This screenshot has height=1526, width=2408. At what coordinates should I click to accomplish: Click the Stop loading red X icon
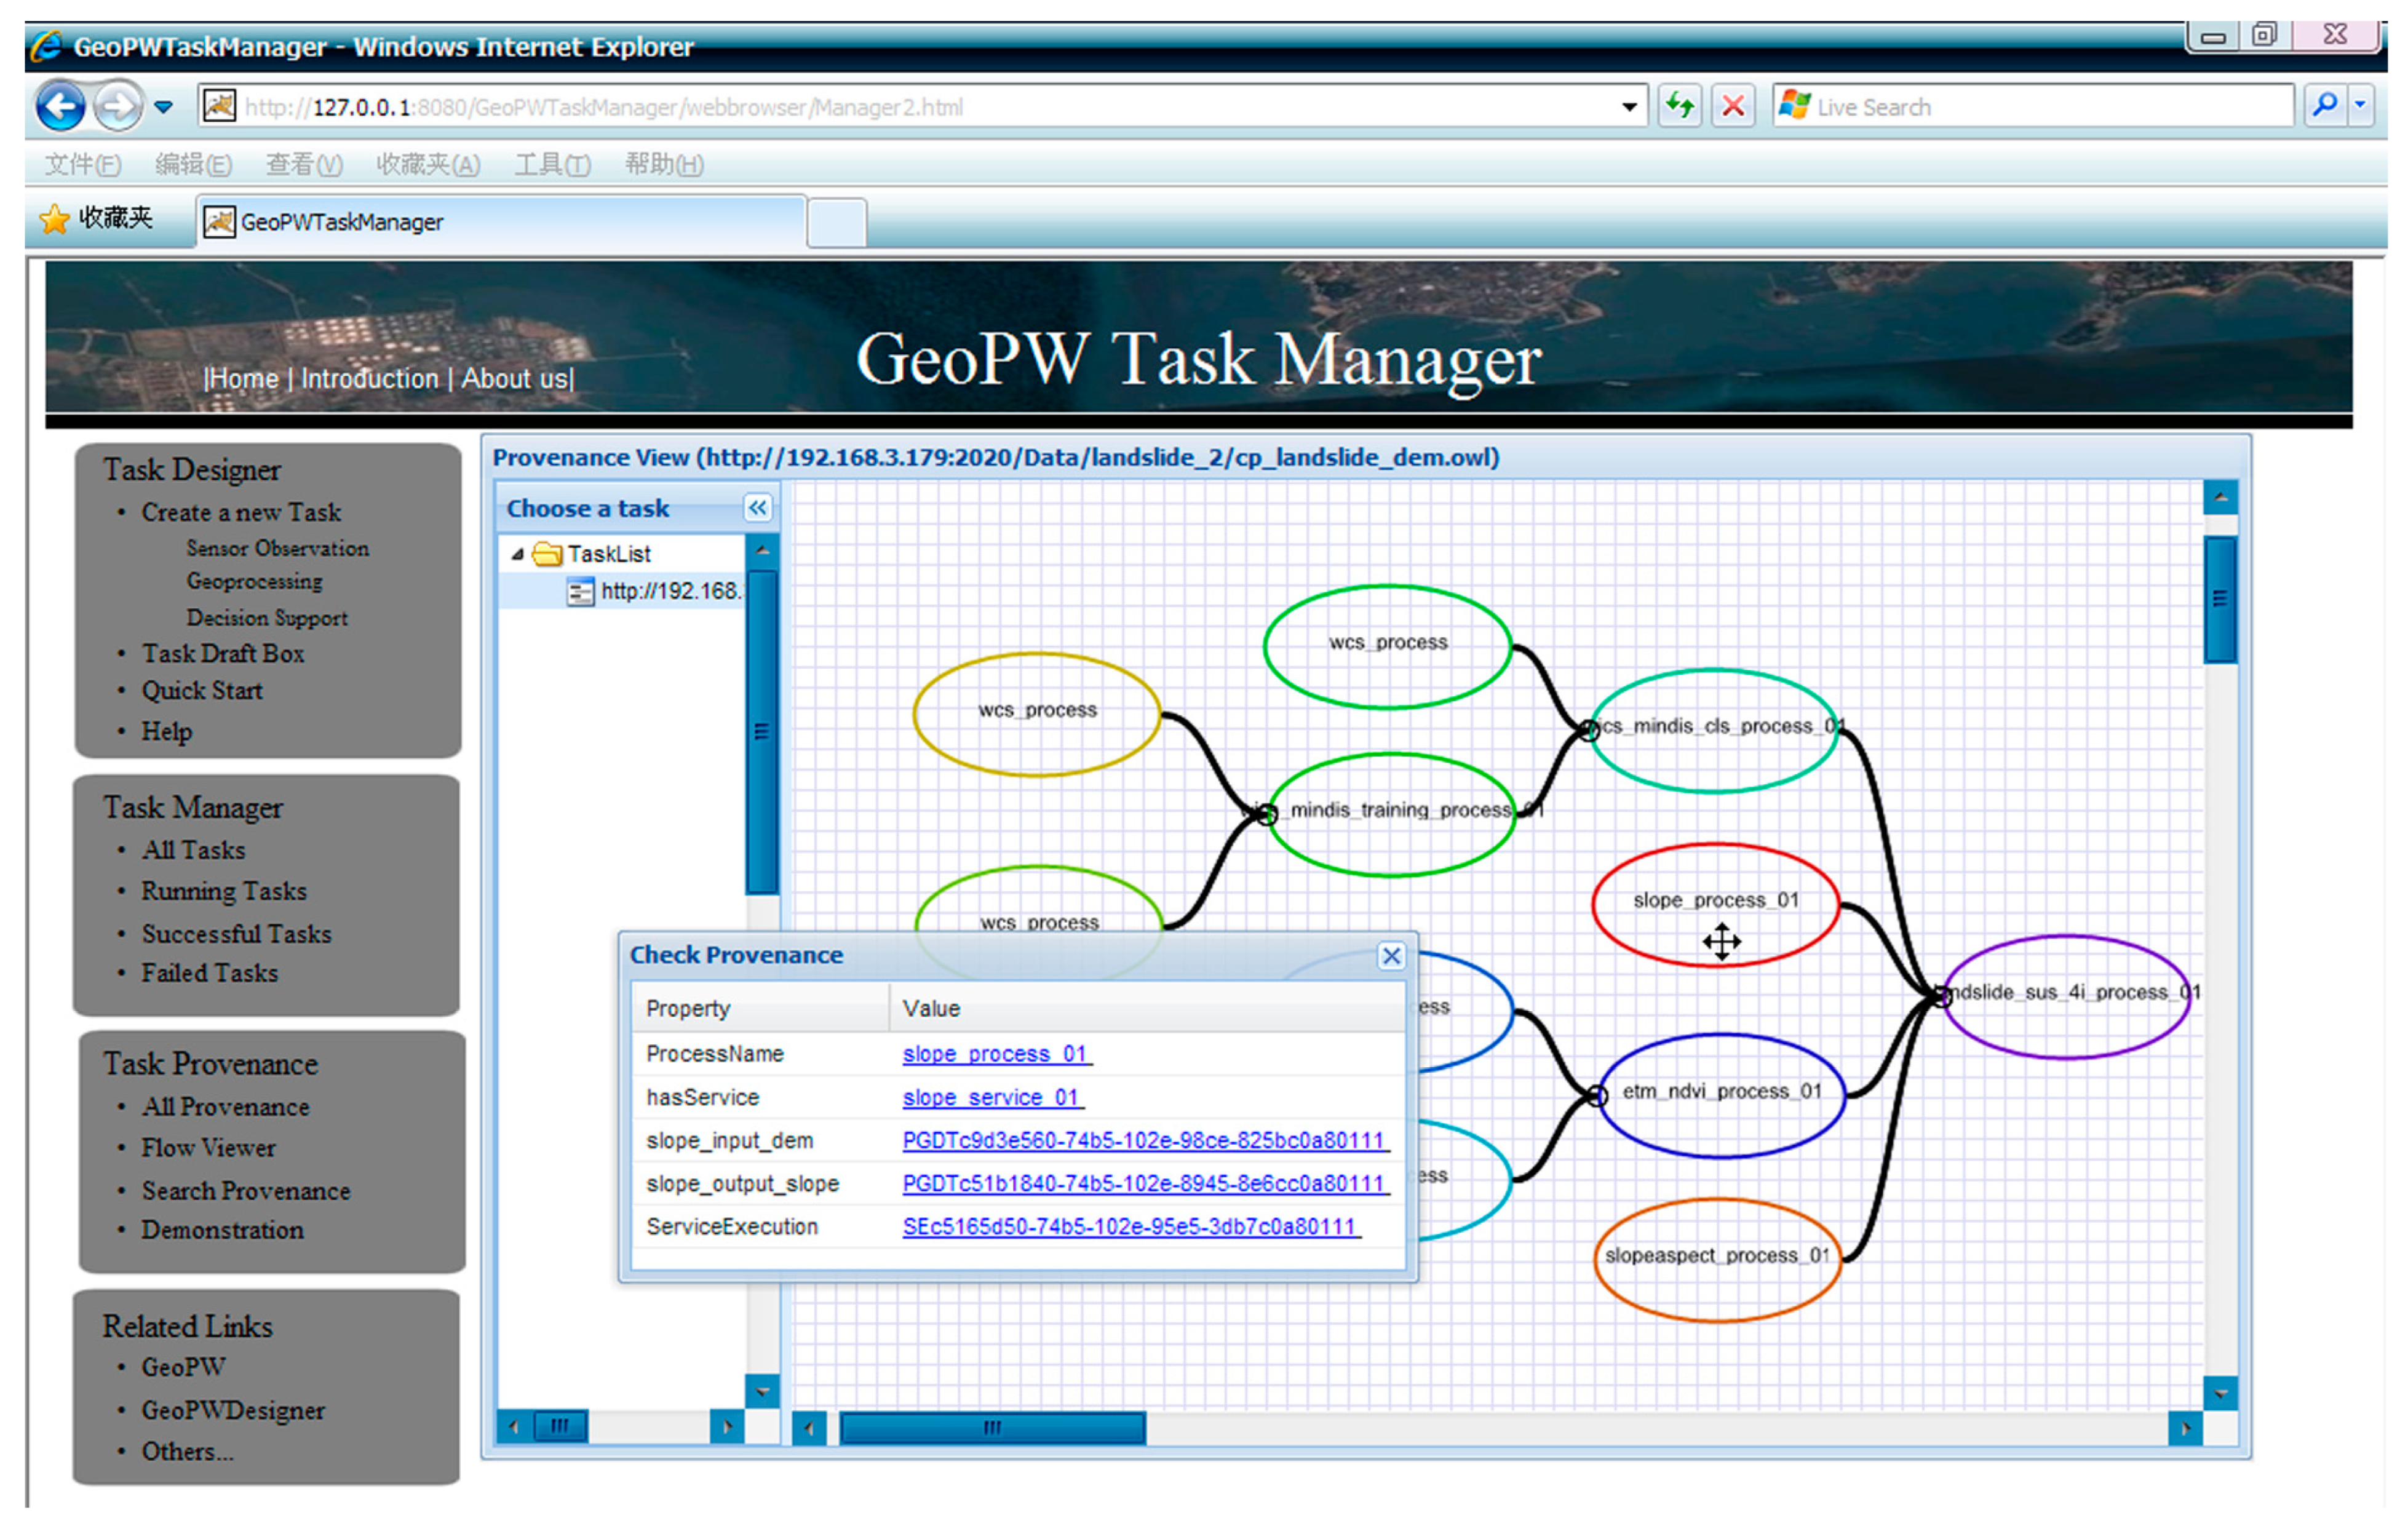[1733, 106]
